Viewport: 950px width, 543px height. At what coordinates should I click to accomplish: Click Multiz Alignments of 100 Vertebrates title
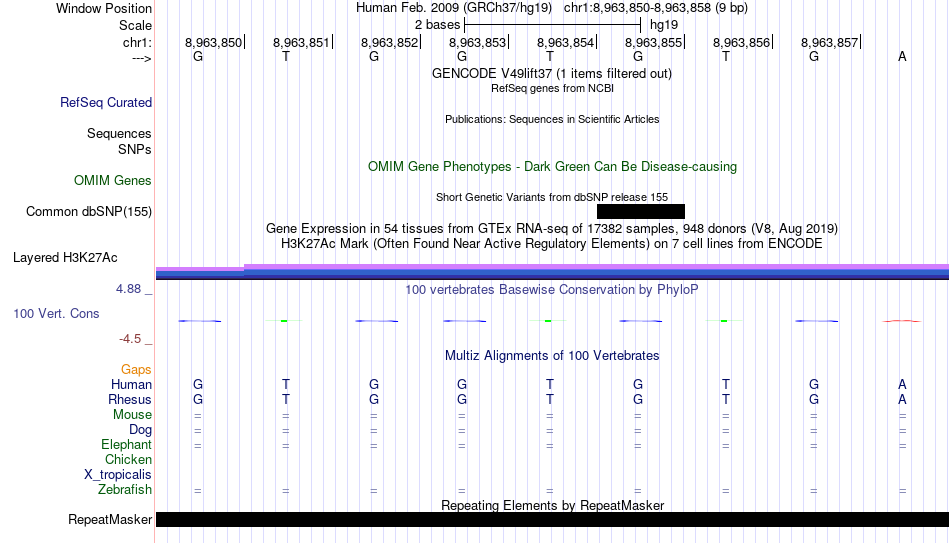(552, 356)
